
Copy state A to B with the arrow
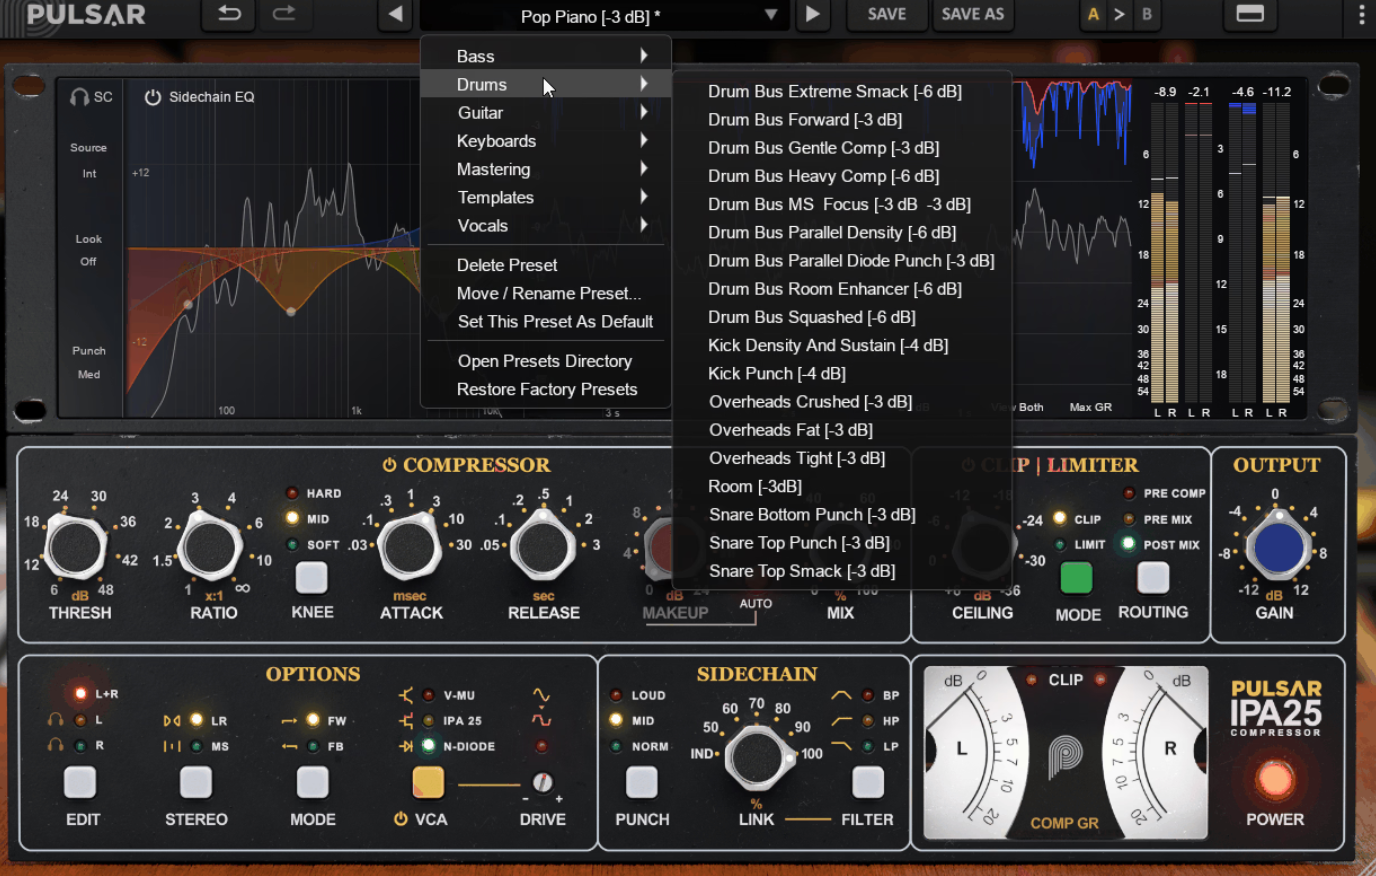point(1119,14)
